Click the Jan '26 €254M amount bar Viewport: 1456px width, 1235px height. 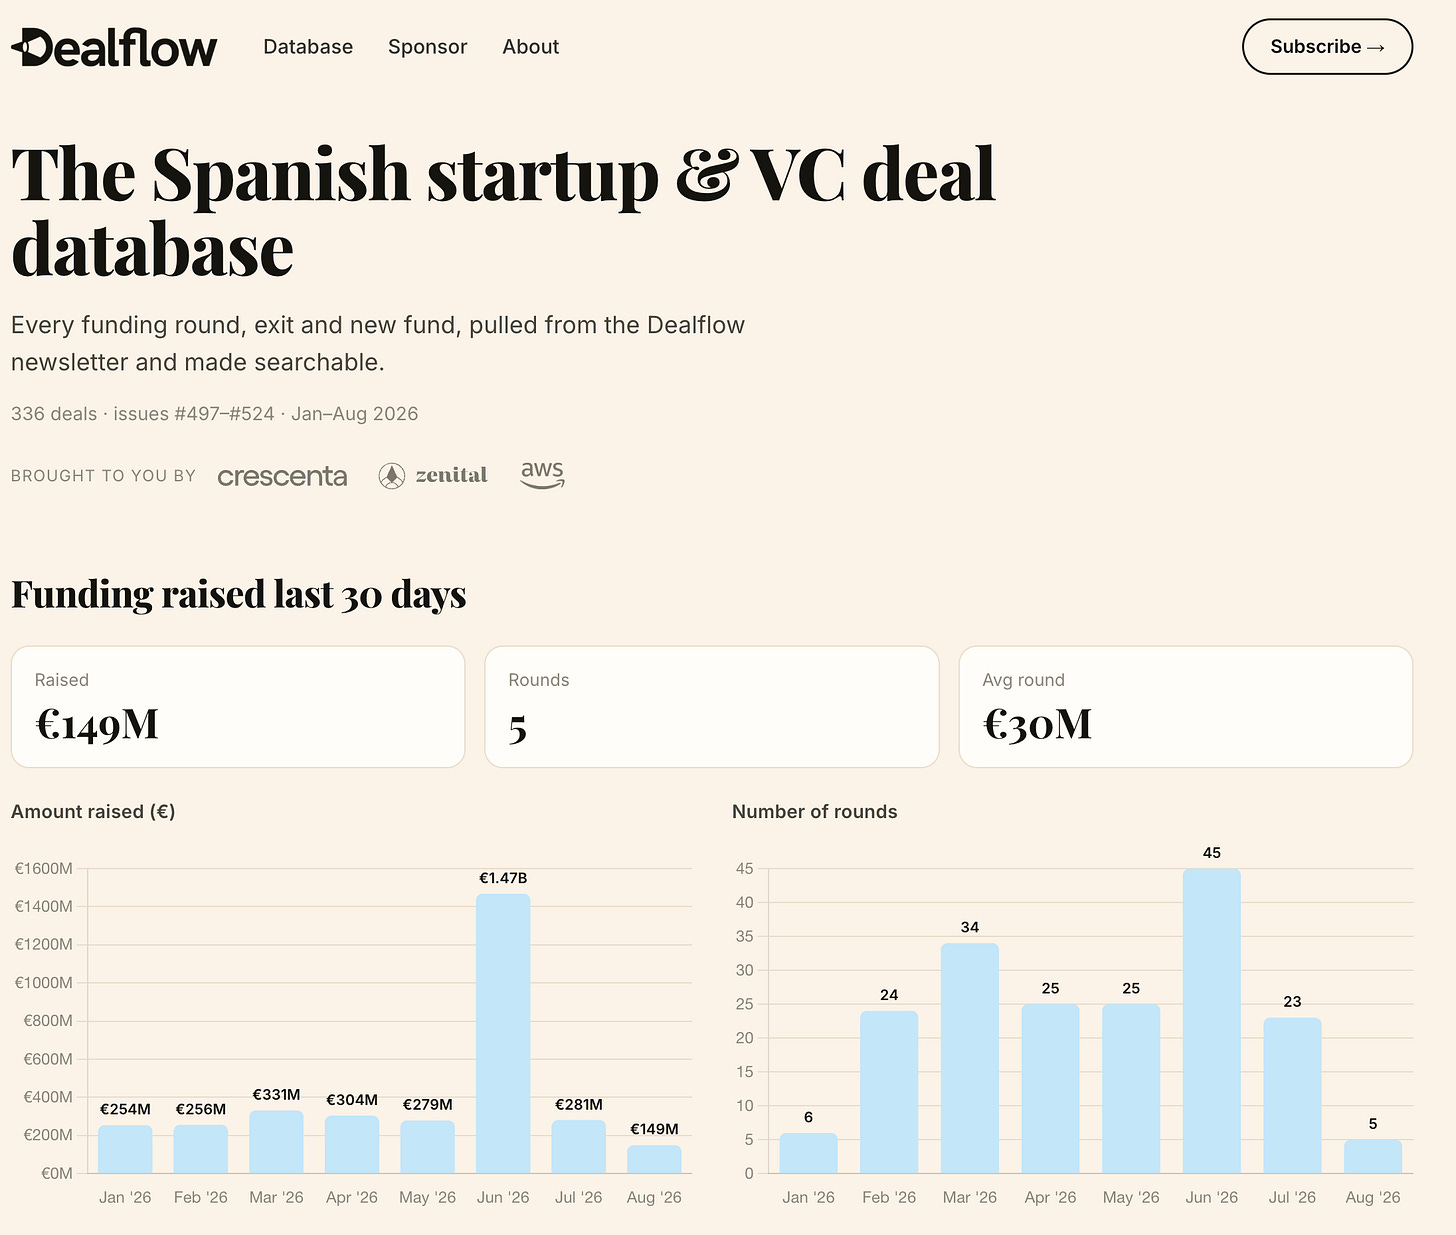125,1149
